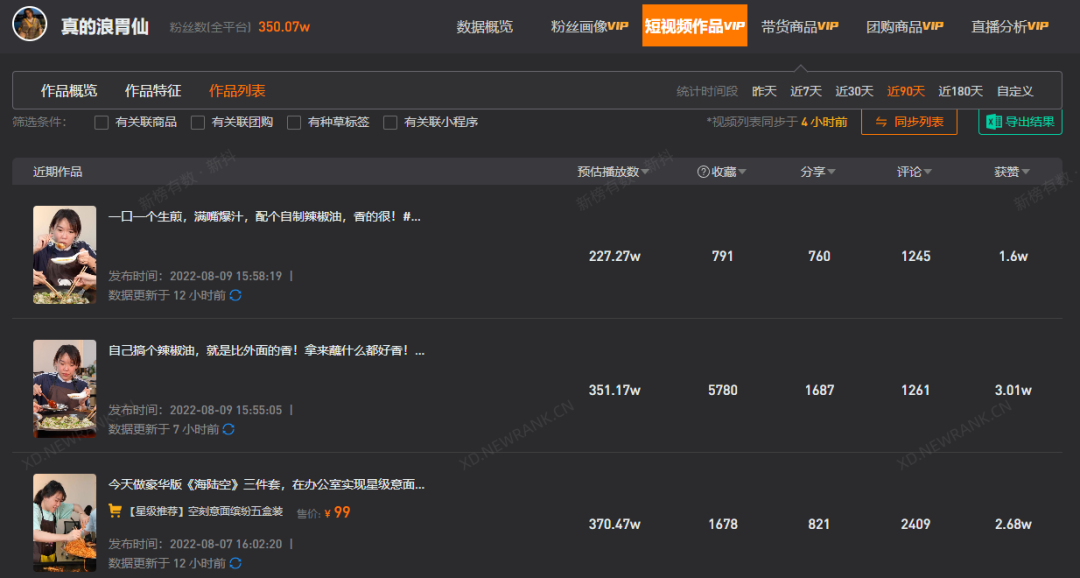Check the 有关联团购 filter
Viewport: 1080px width, 578px height.
click(x=198, y=123)
